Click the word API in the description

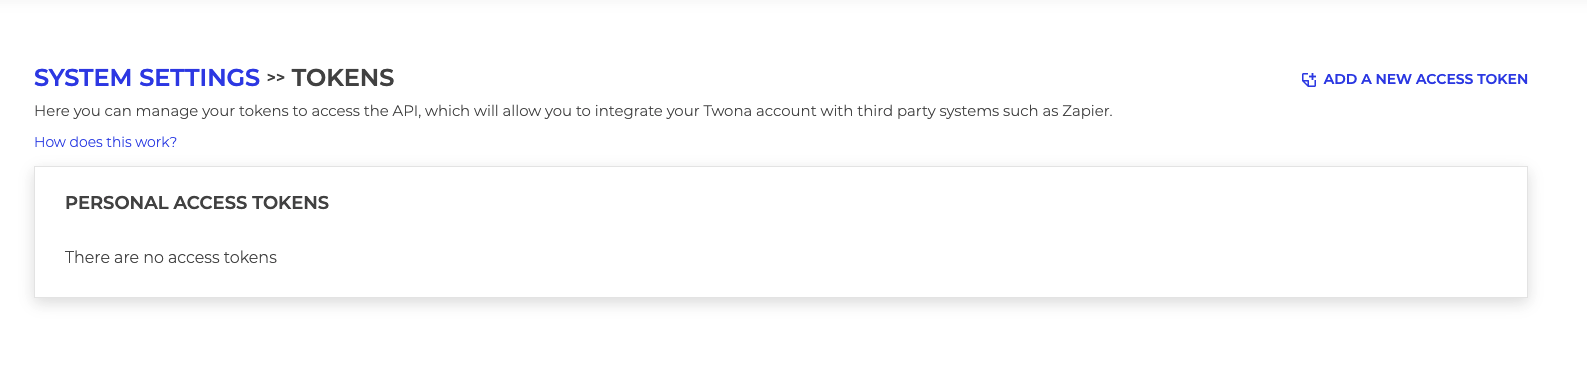[405, 111]
